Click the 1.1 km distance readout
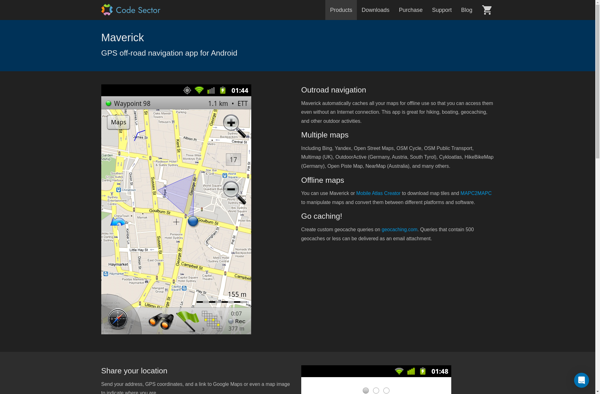The image size is (600, 394). click(218, 104)
